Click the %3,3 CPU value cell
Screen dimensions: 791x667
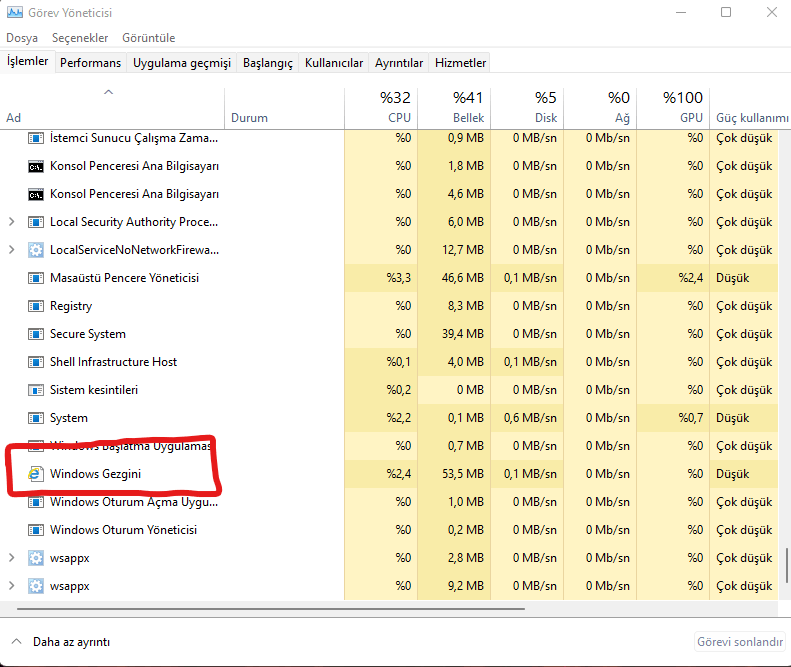(381, 278)
